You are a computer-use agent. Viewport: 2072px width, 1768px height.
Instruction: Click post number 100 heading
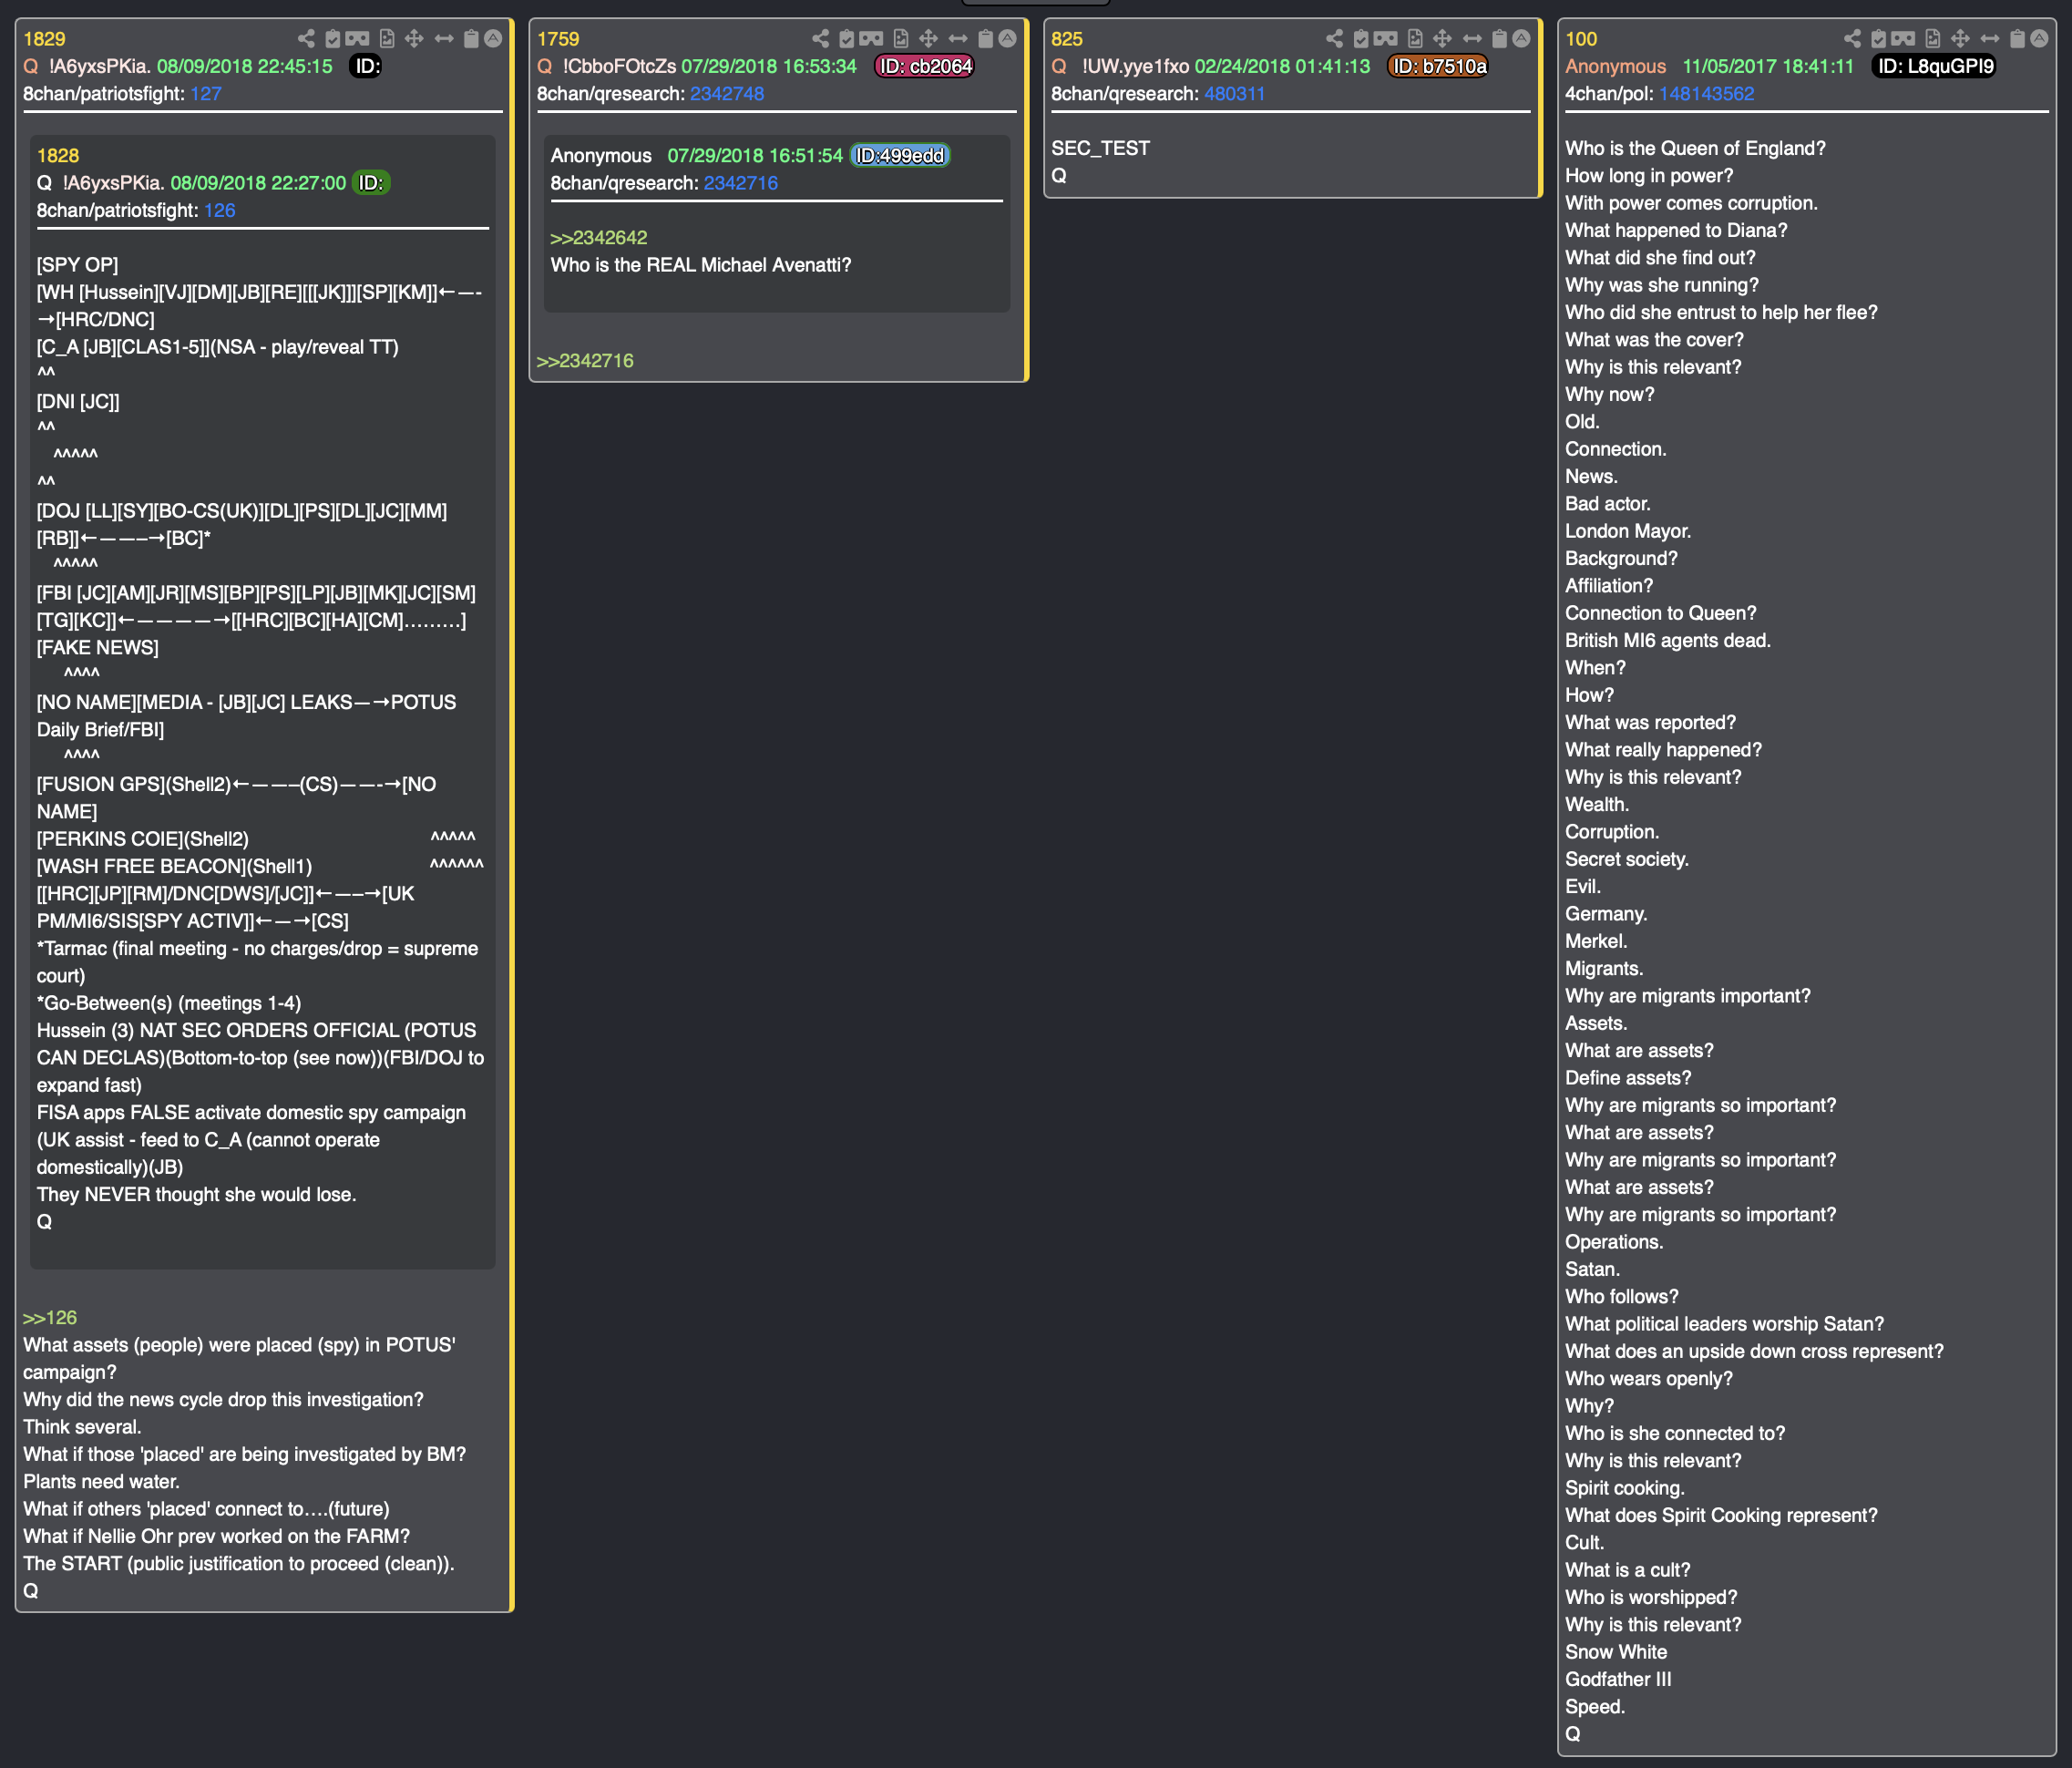1582,39
